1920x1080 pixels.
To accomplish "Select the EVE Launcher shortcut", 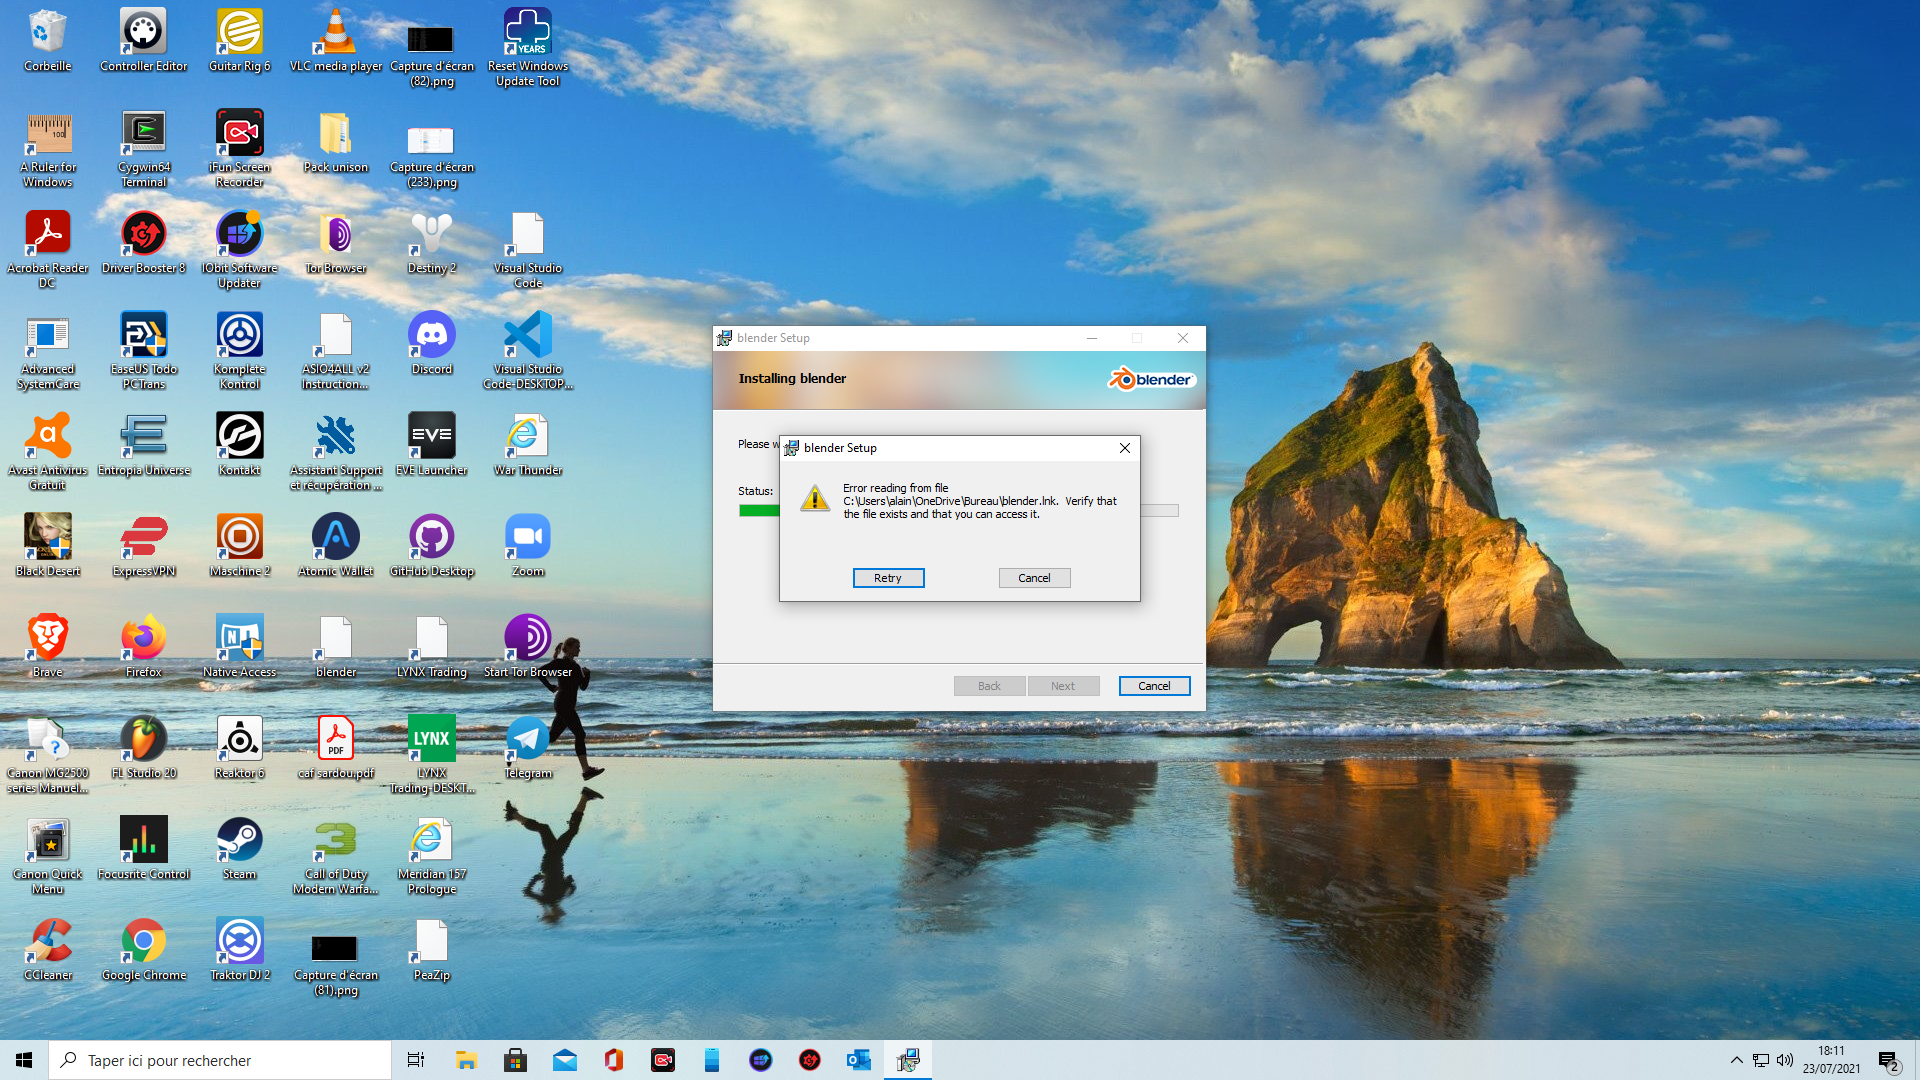I will pyautogui.click(x=432, y=446).
